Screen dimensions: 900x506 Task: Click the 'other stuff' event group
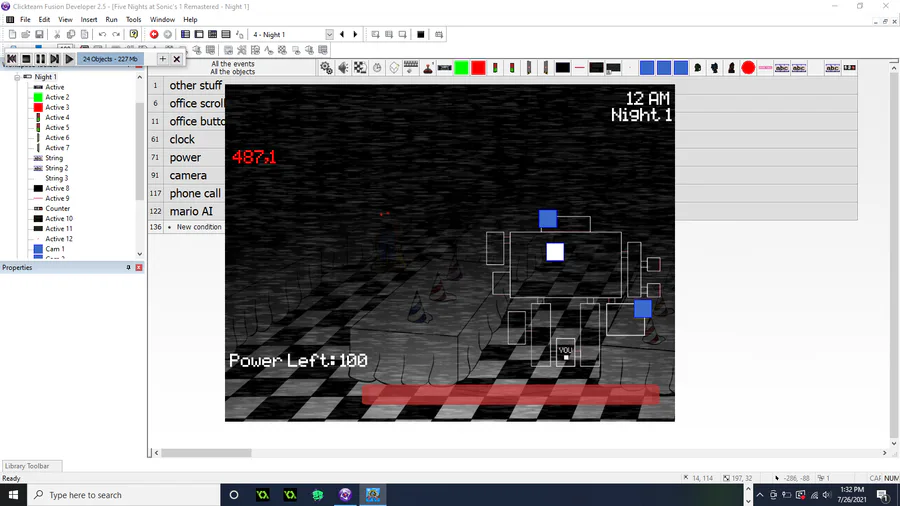pyautogui.click(x=195, y=85)
